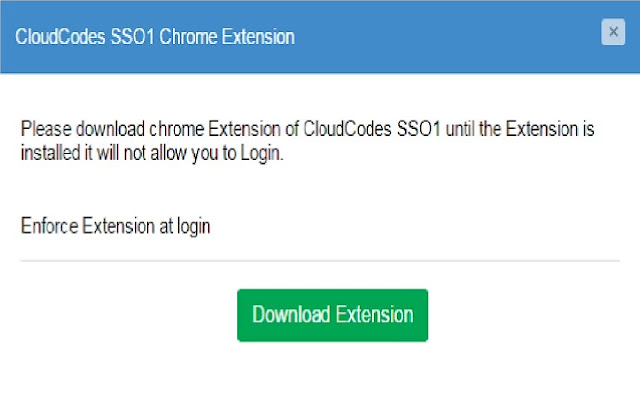
Task: Click the dialog title CloudCodes SSO1 Chrome Extension
Action: coord(155,37)
